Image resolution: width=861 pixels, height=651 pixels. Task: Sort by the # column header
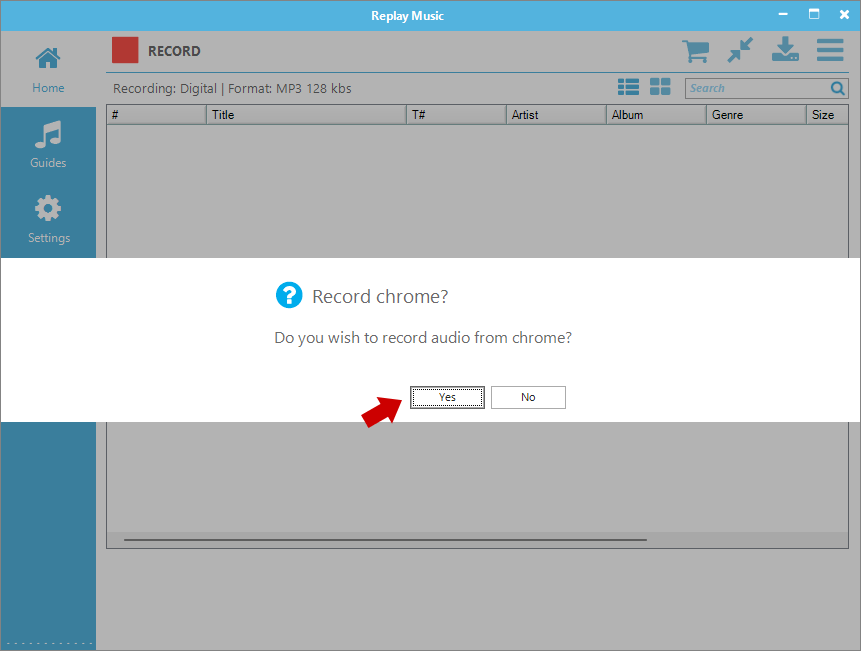pyautogui.click(x=156, y=115)
